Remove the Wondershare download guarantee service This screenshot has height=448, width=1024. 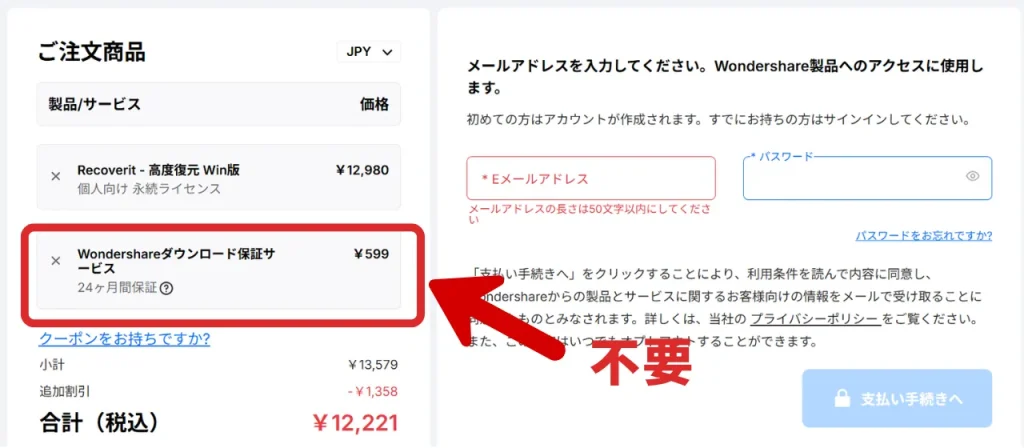(56, 261)
